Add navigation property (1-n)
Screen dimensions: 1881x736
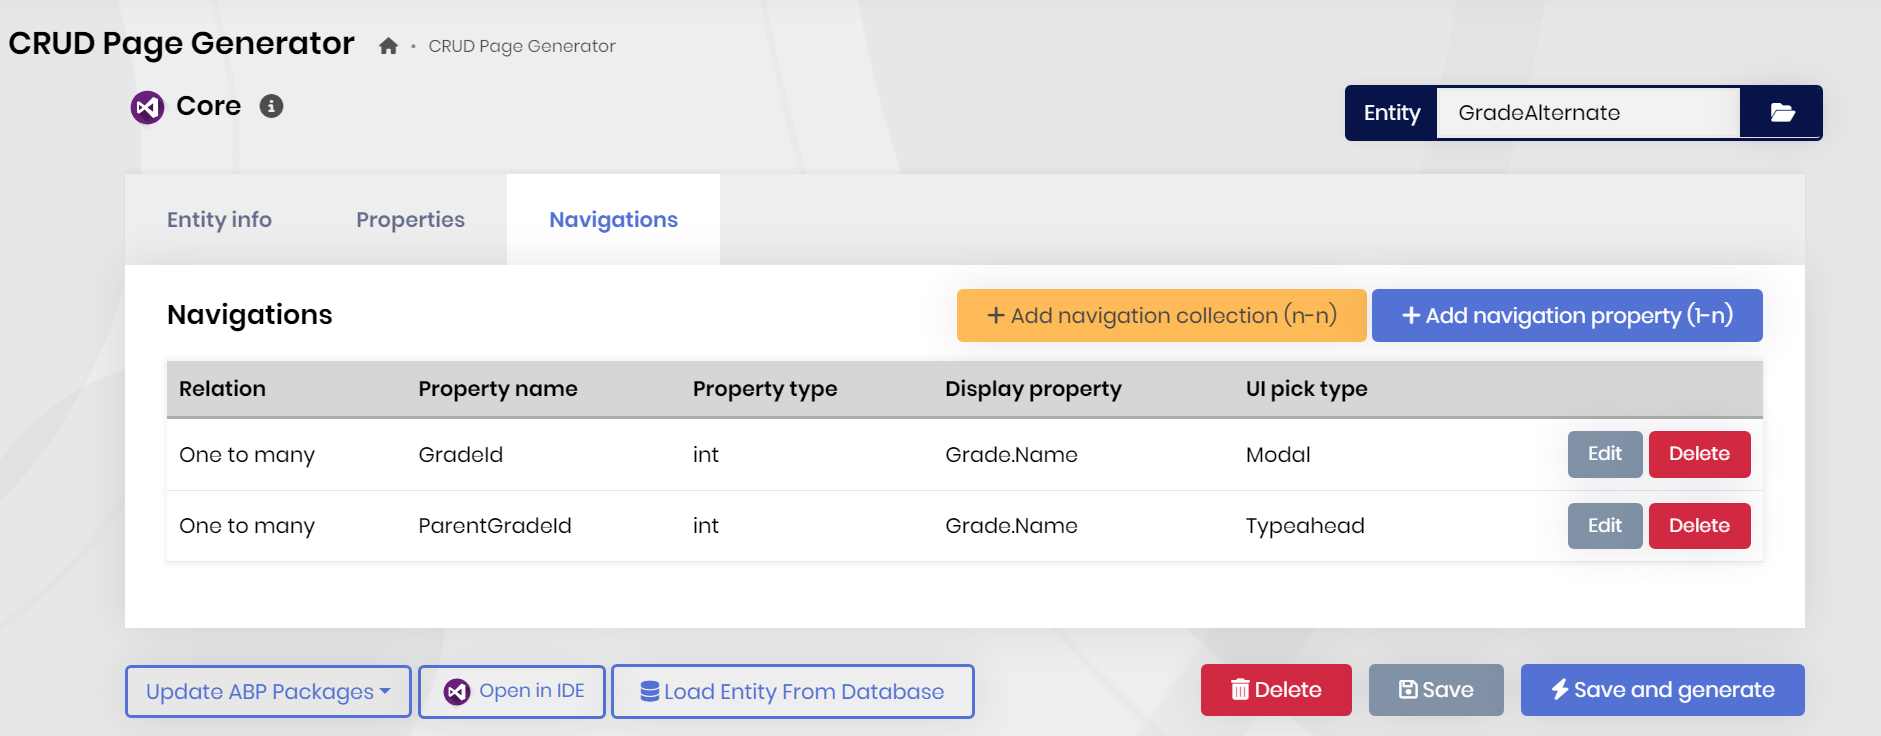(1566, 316)
